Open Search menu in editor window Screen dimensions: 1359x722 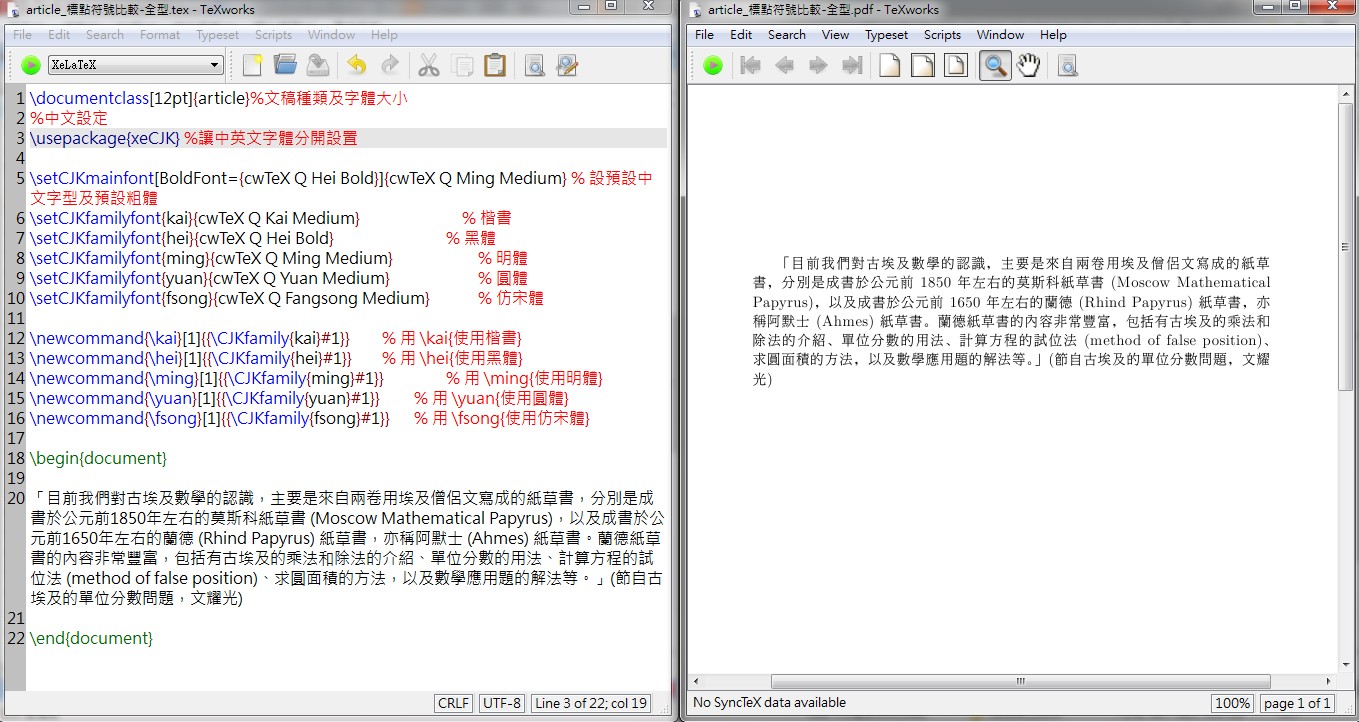click(105, 34)
